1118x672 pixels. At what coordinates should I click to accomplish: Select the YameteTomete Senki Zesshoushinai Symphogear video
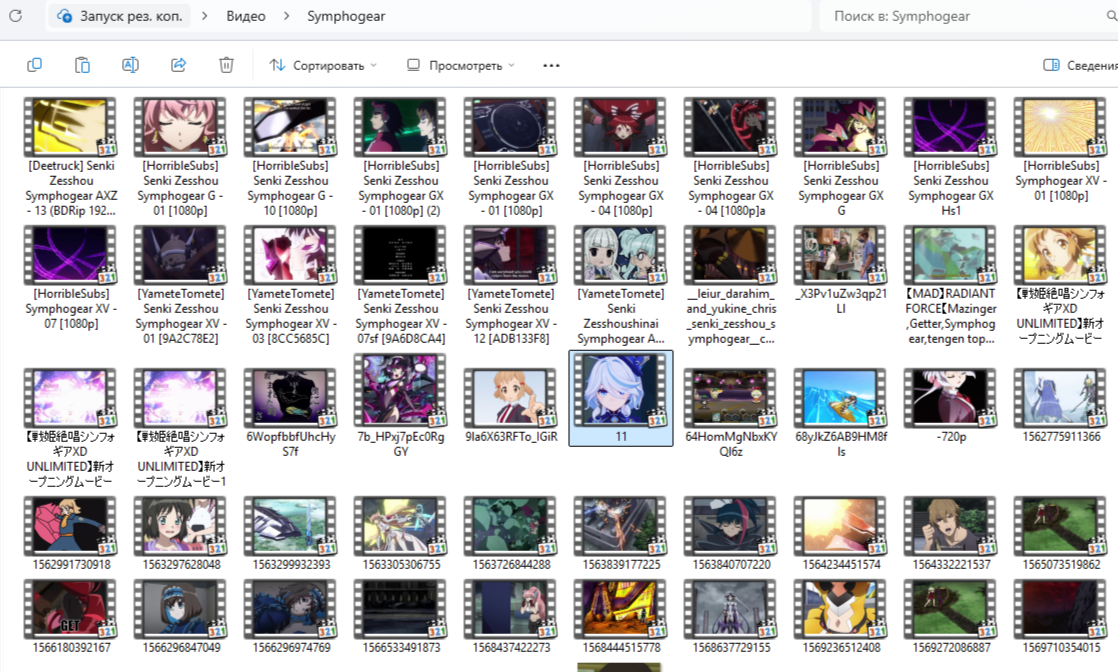pos(621,285)
